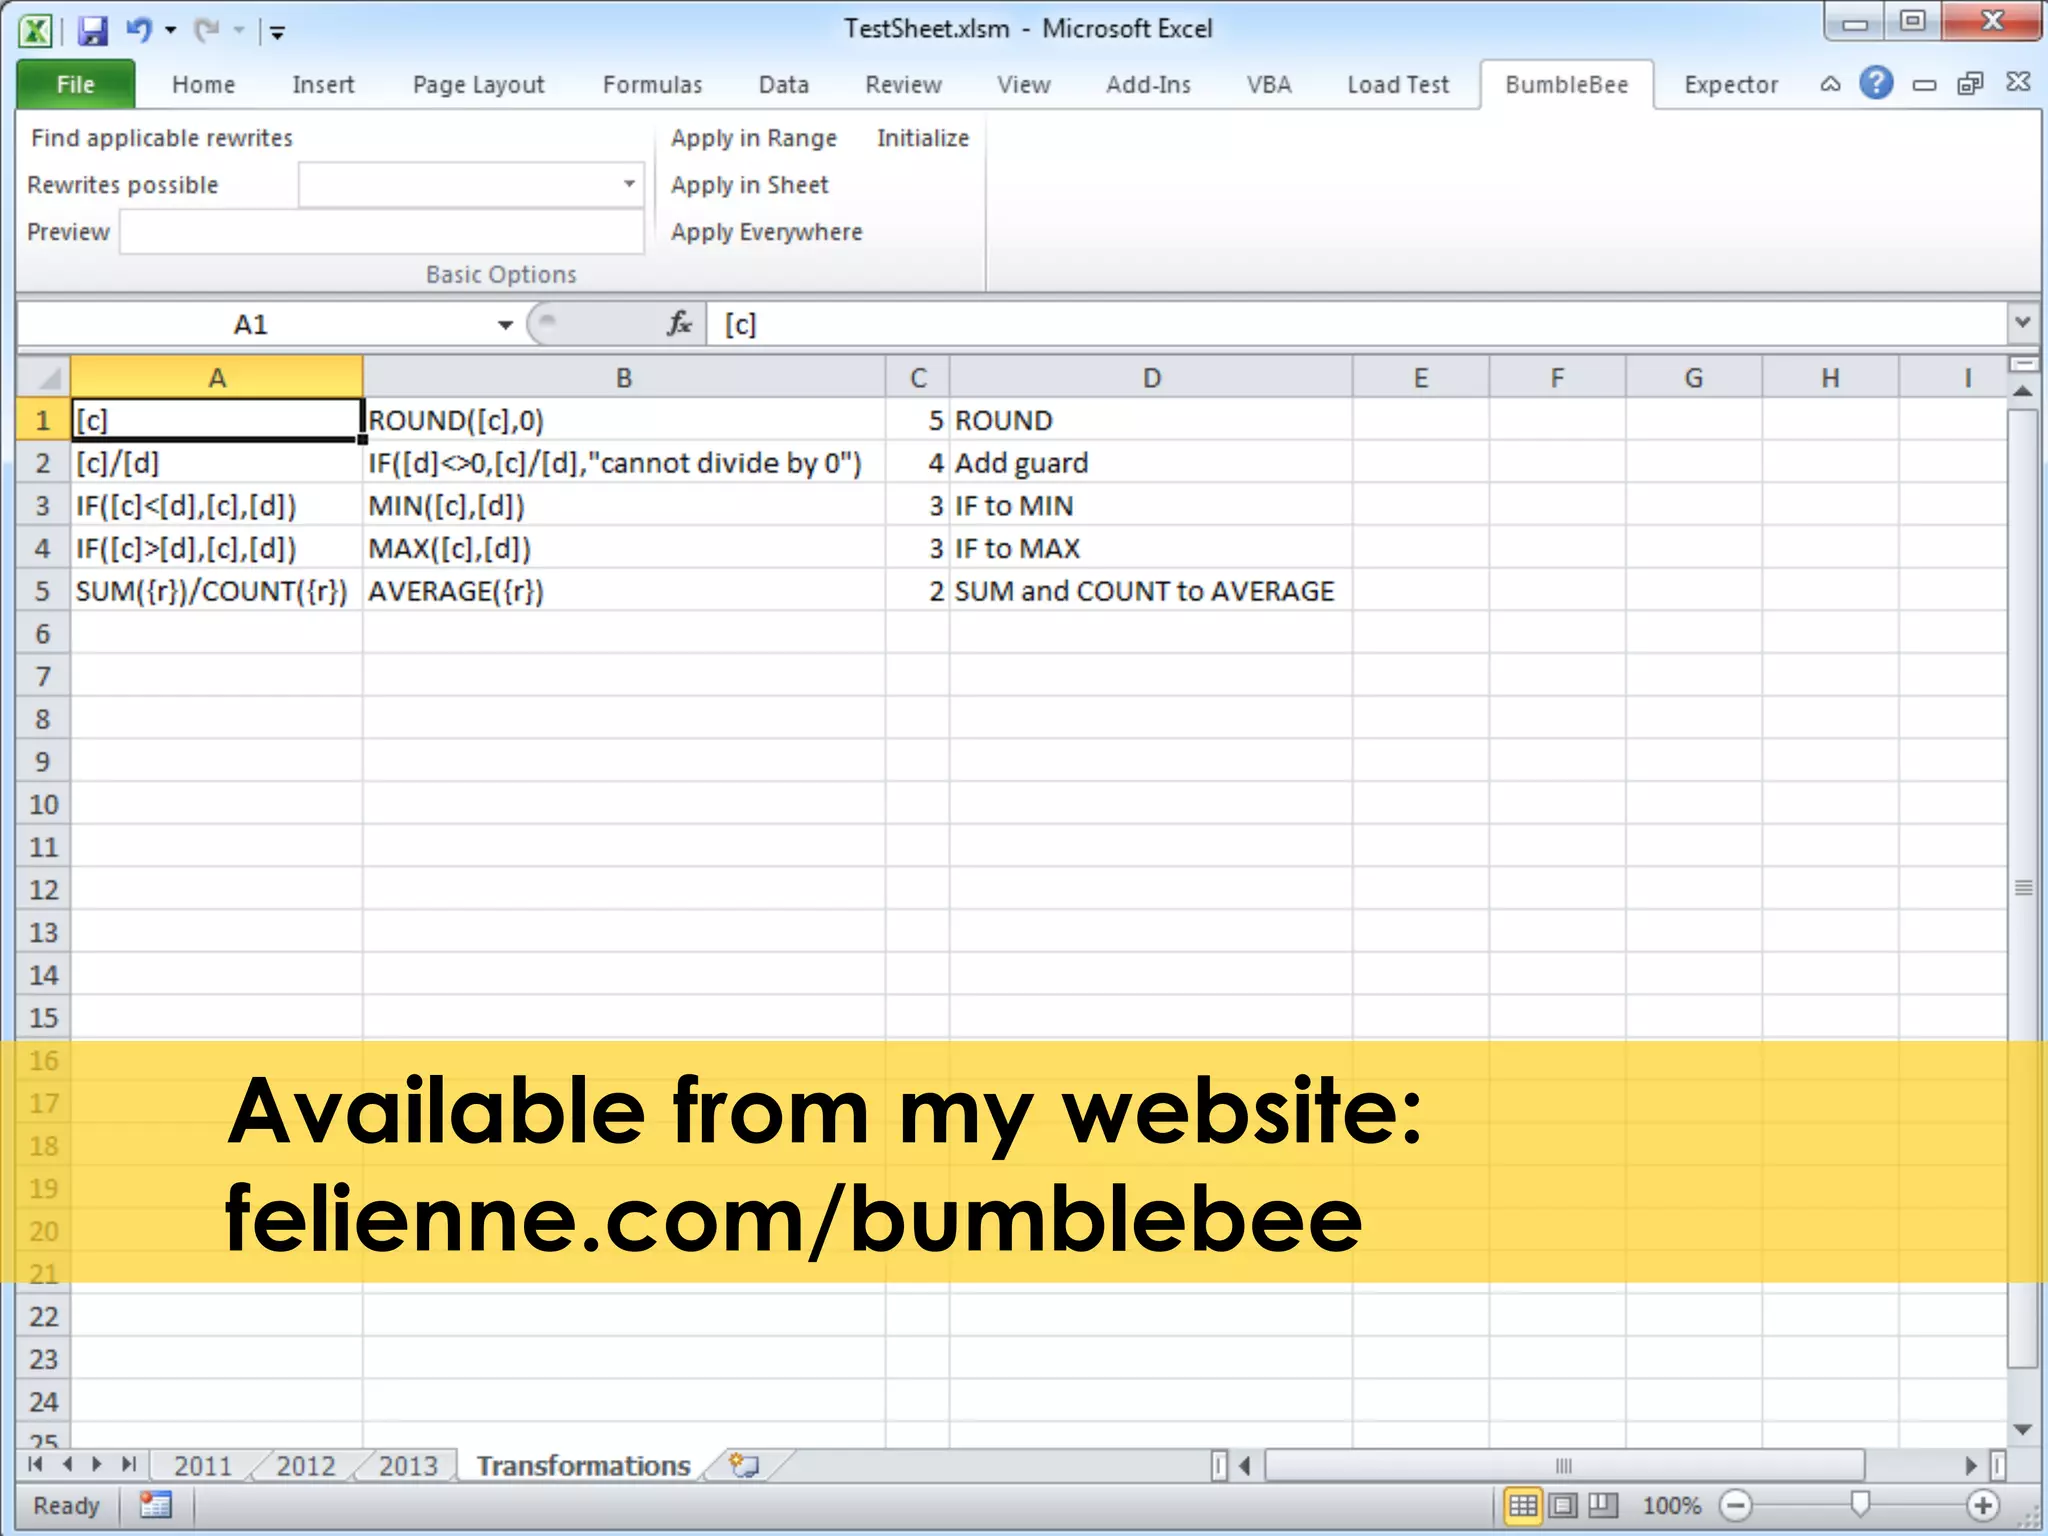This screenshot has height=1536, width=2048.
Task: Click the Undo arrow icon
Action: coord(138,30)
